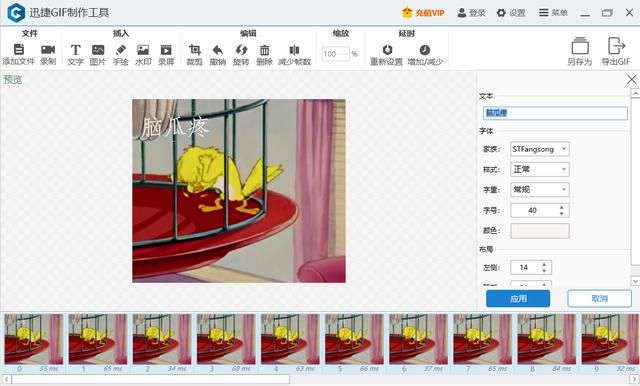Screen dimensions: 640x386
Task: Select frame 6 thumbnail
Action: click(x=418, y=339)
